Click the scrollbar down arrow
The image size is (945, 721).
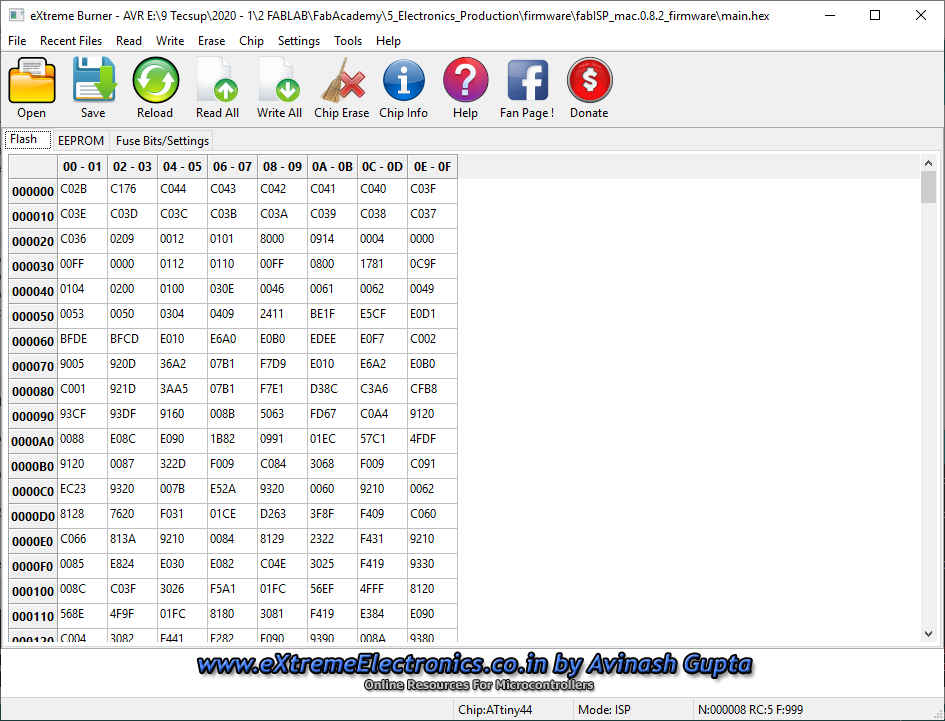(928, 634)
